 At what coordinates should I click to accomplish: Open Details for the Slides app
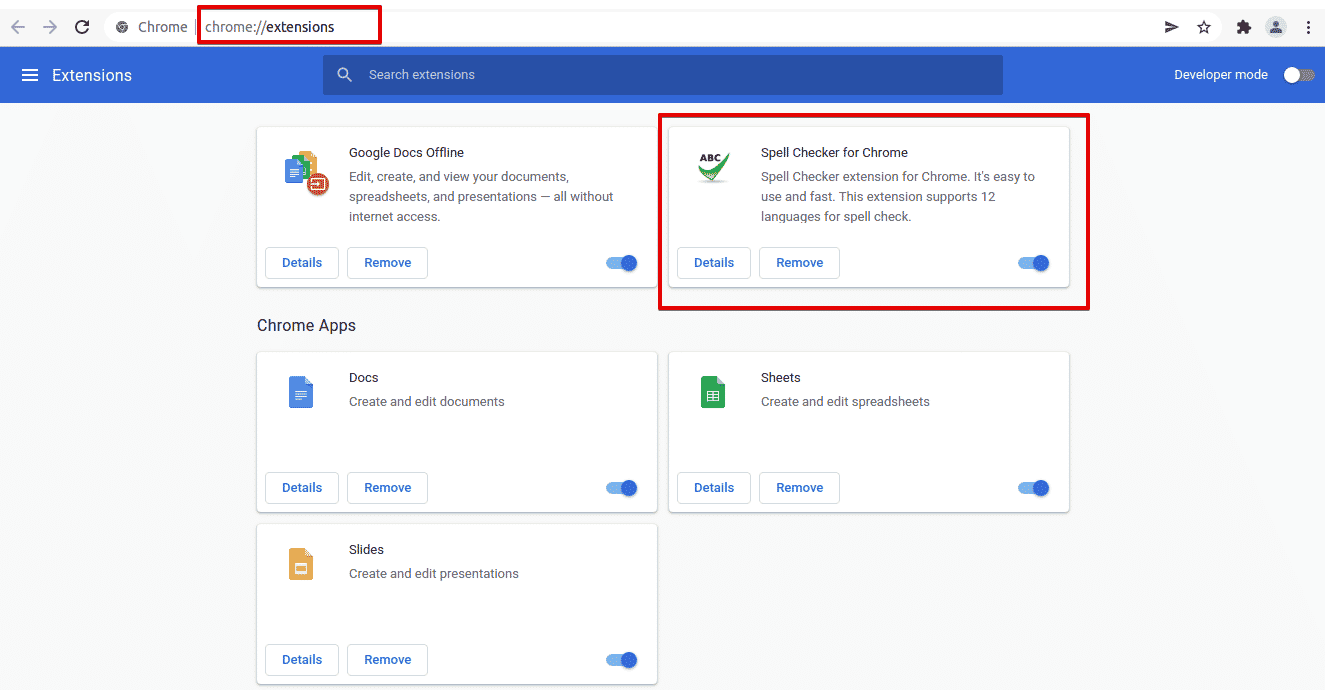coord(302,660)
